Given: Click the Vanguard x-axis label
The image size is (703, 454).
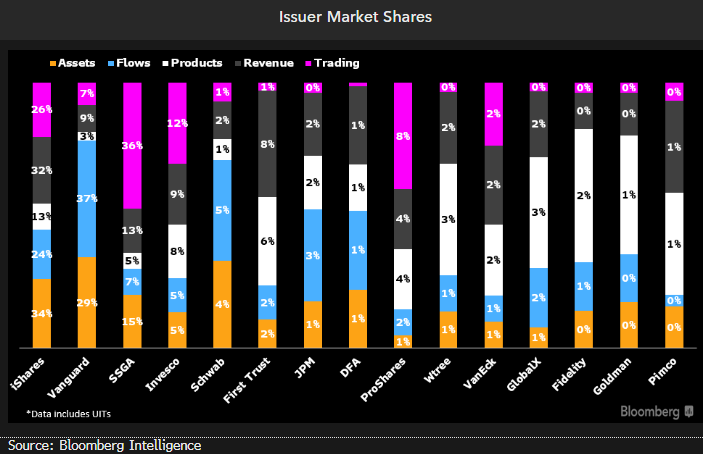Looking at the screenshot, I should point(80,375).
